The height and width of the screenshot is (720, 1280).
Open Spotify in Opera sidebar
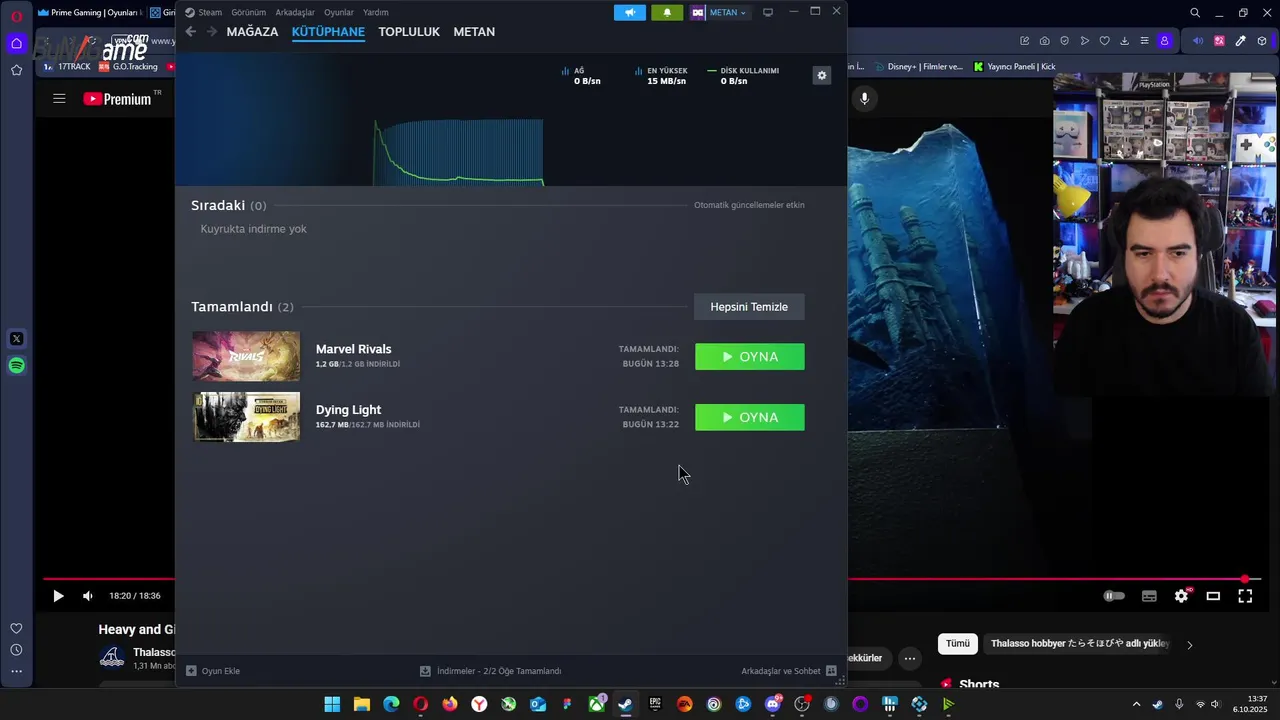coord(16,366)
